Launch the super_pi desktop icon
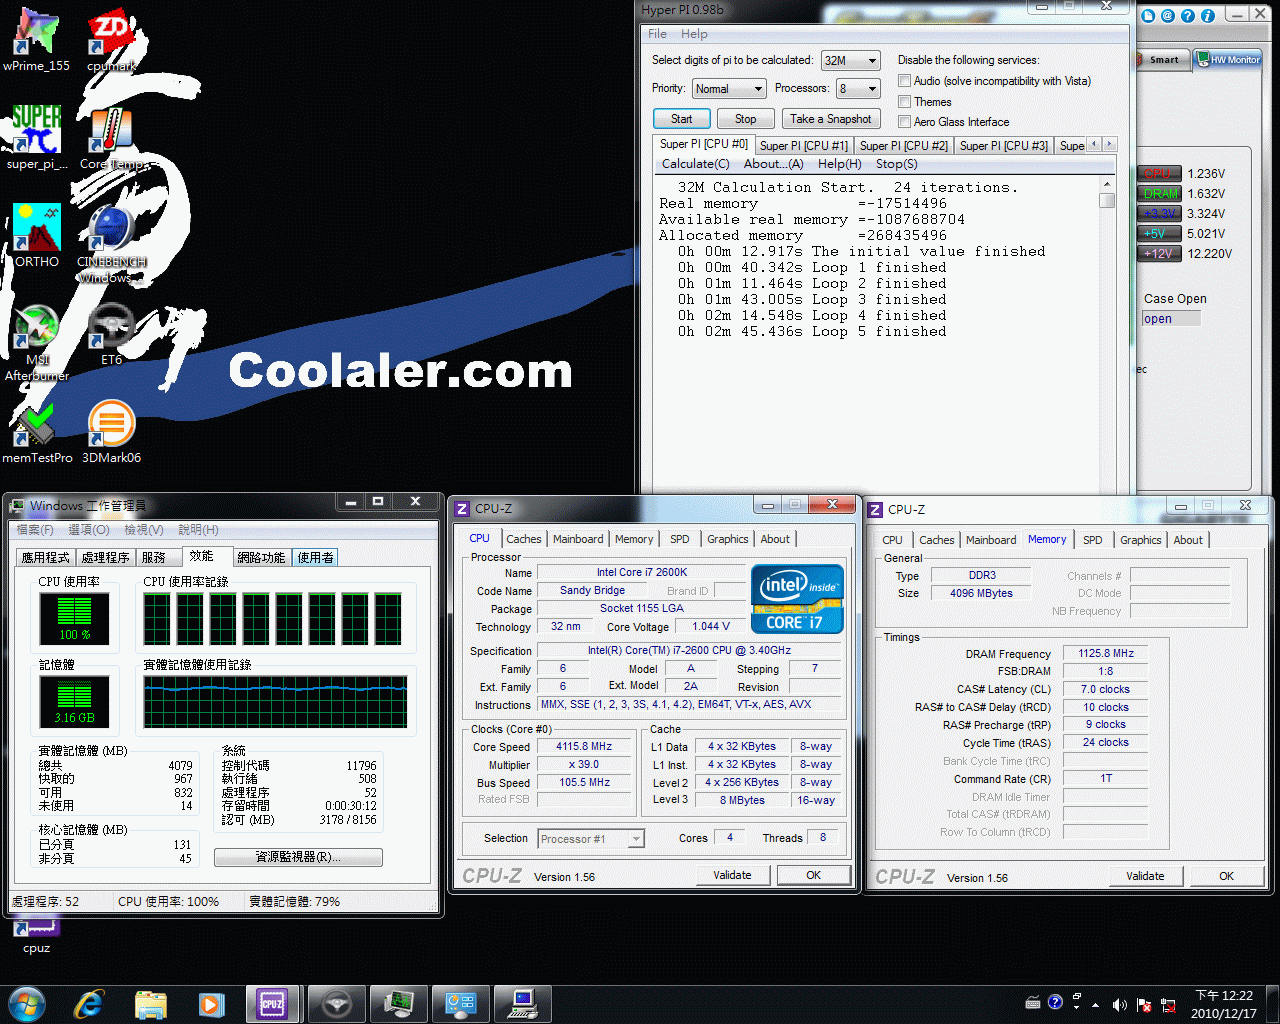 tap(37, 138)
